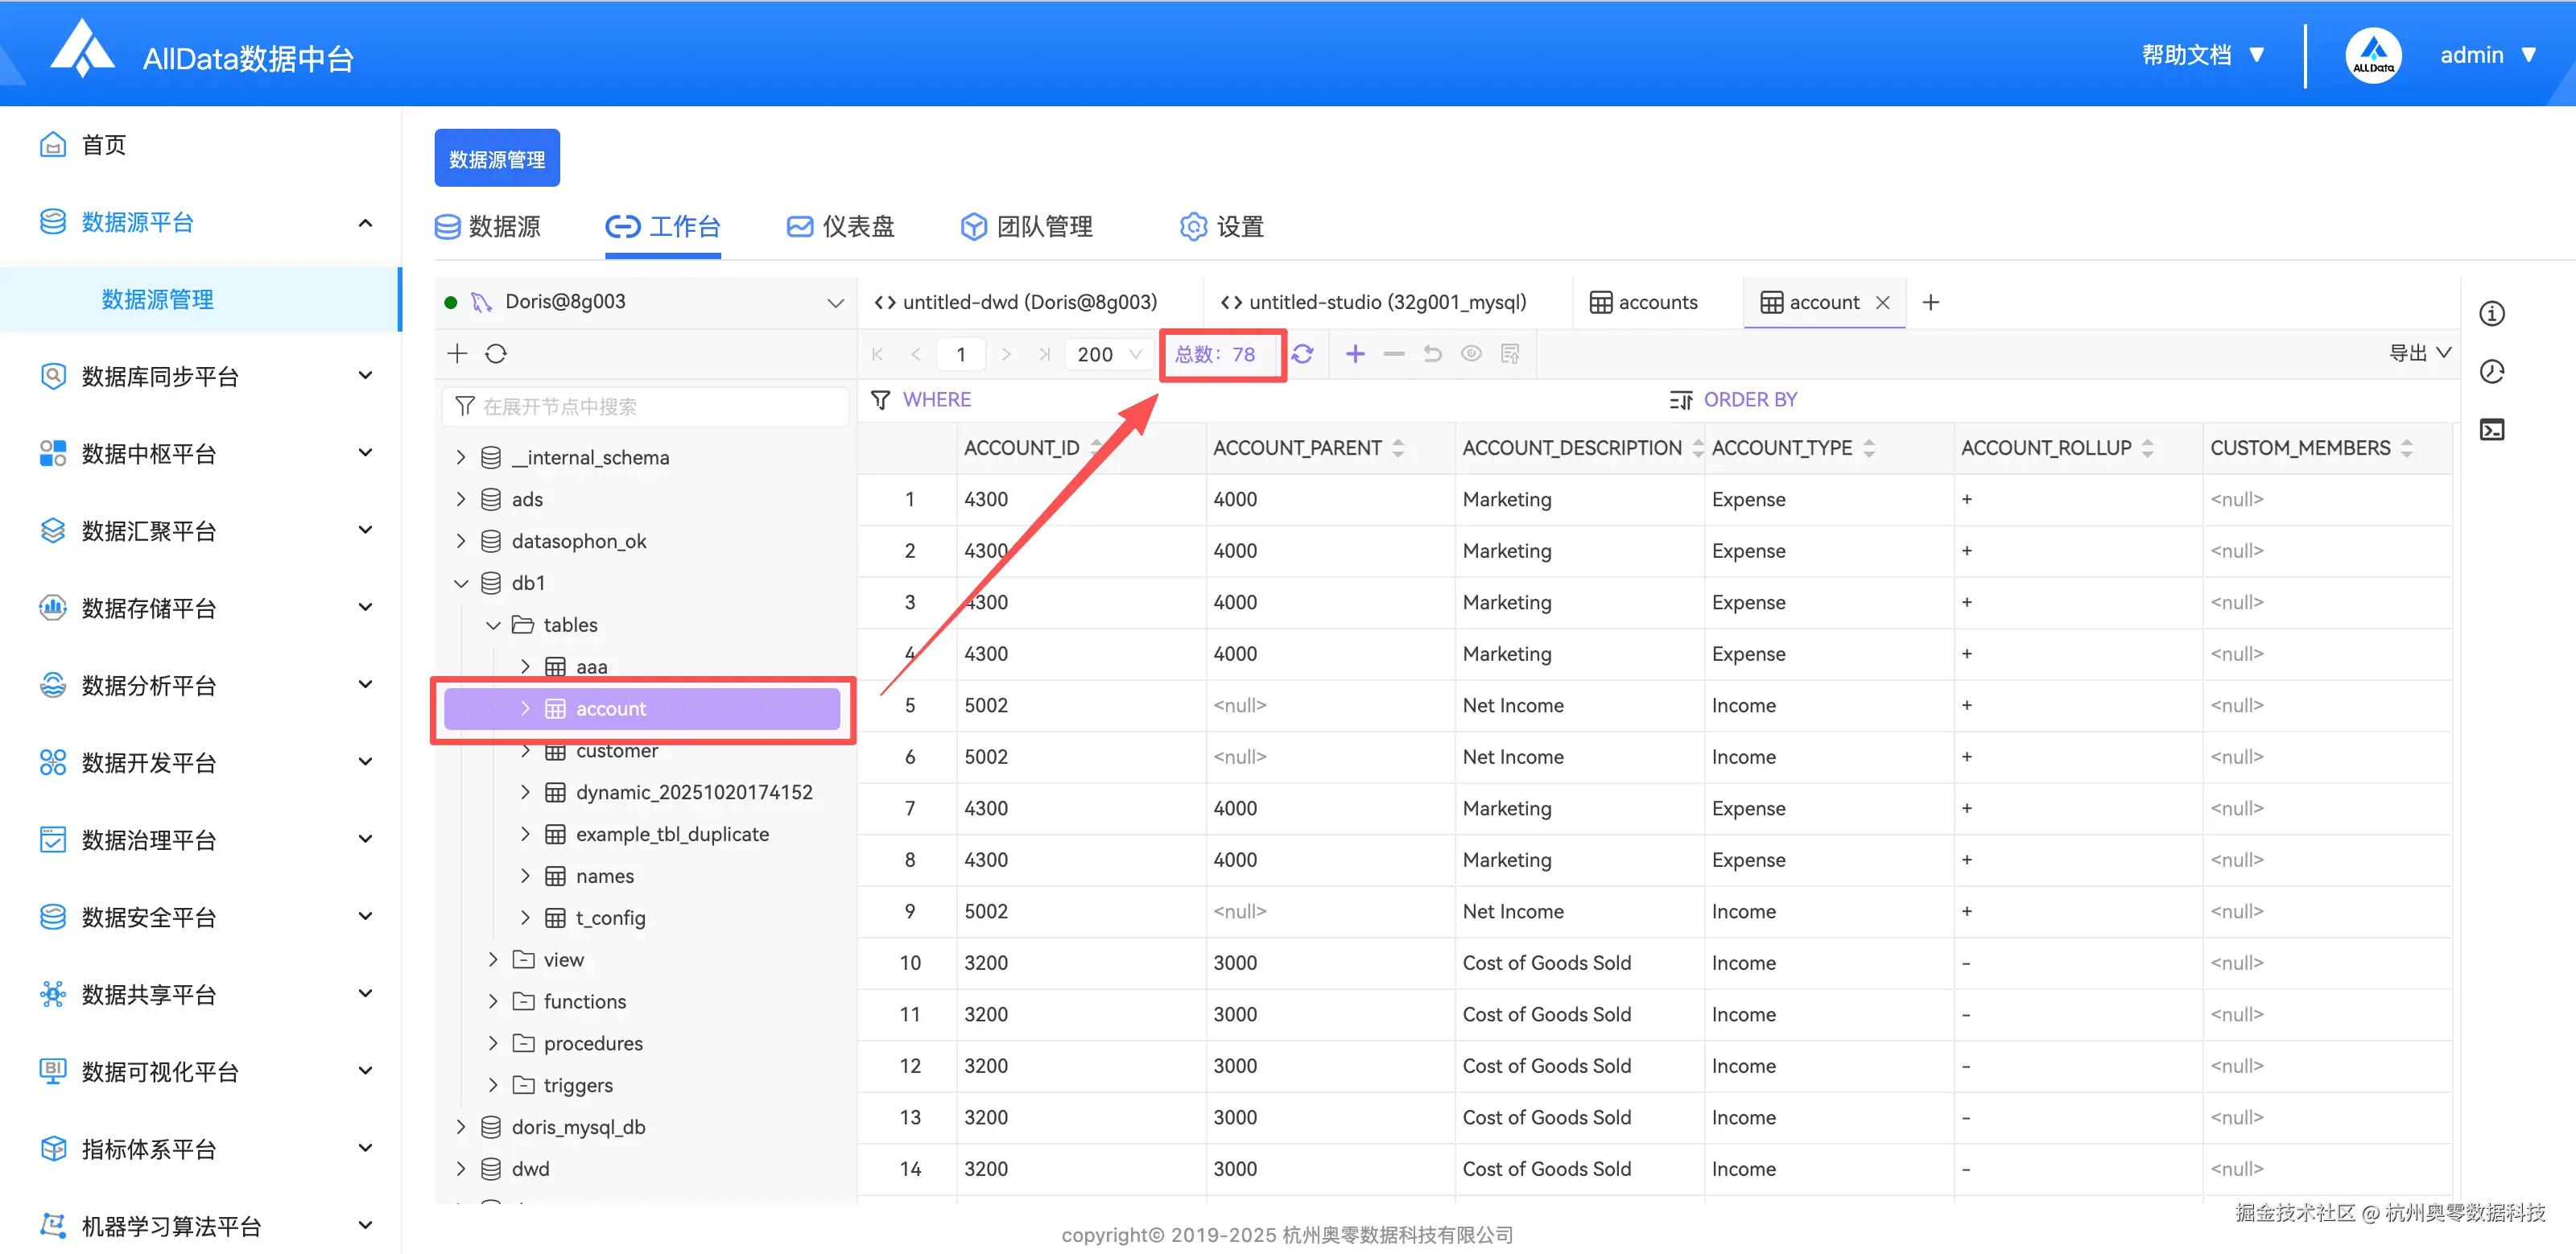This screenshot has height=1254, width=2576.
Task: Open the 200 page size dropdown
Action: [x=1109, y=354]
